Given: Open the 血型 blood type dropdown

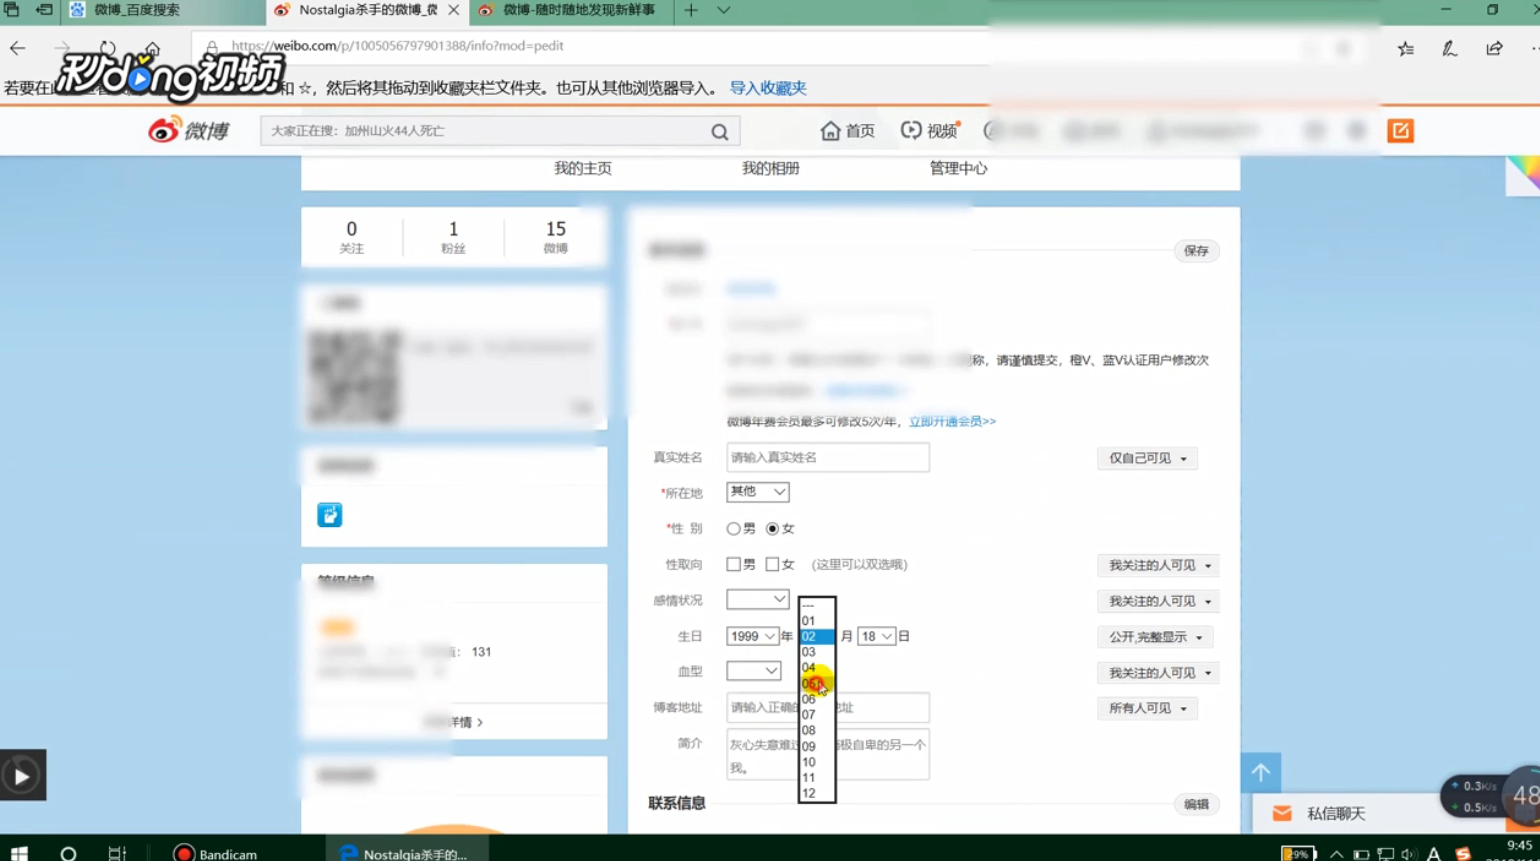Looking at the screenshot, I should (752, 671).
